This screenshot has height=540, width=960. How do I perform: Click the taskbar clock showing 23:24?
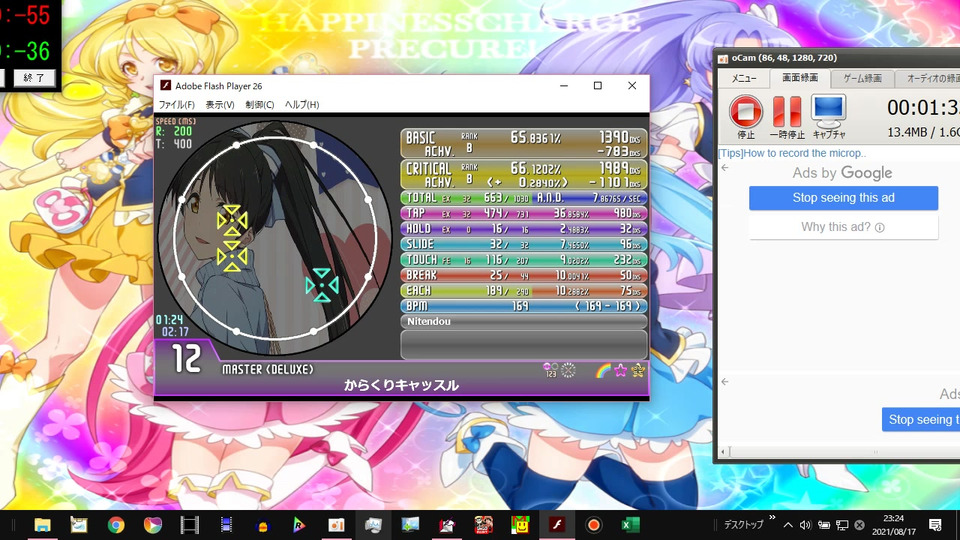894,525
